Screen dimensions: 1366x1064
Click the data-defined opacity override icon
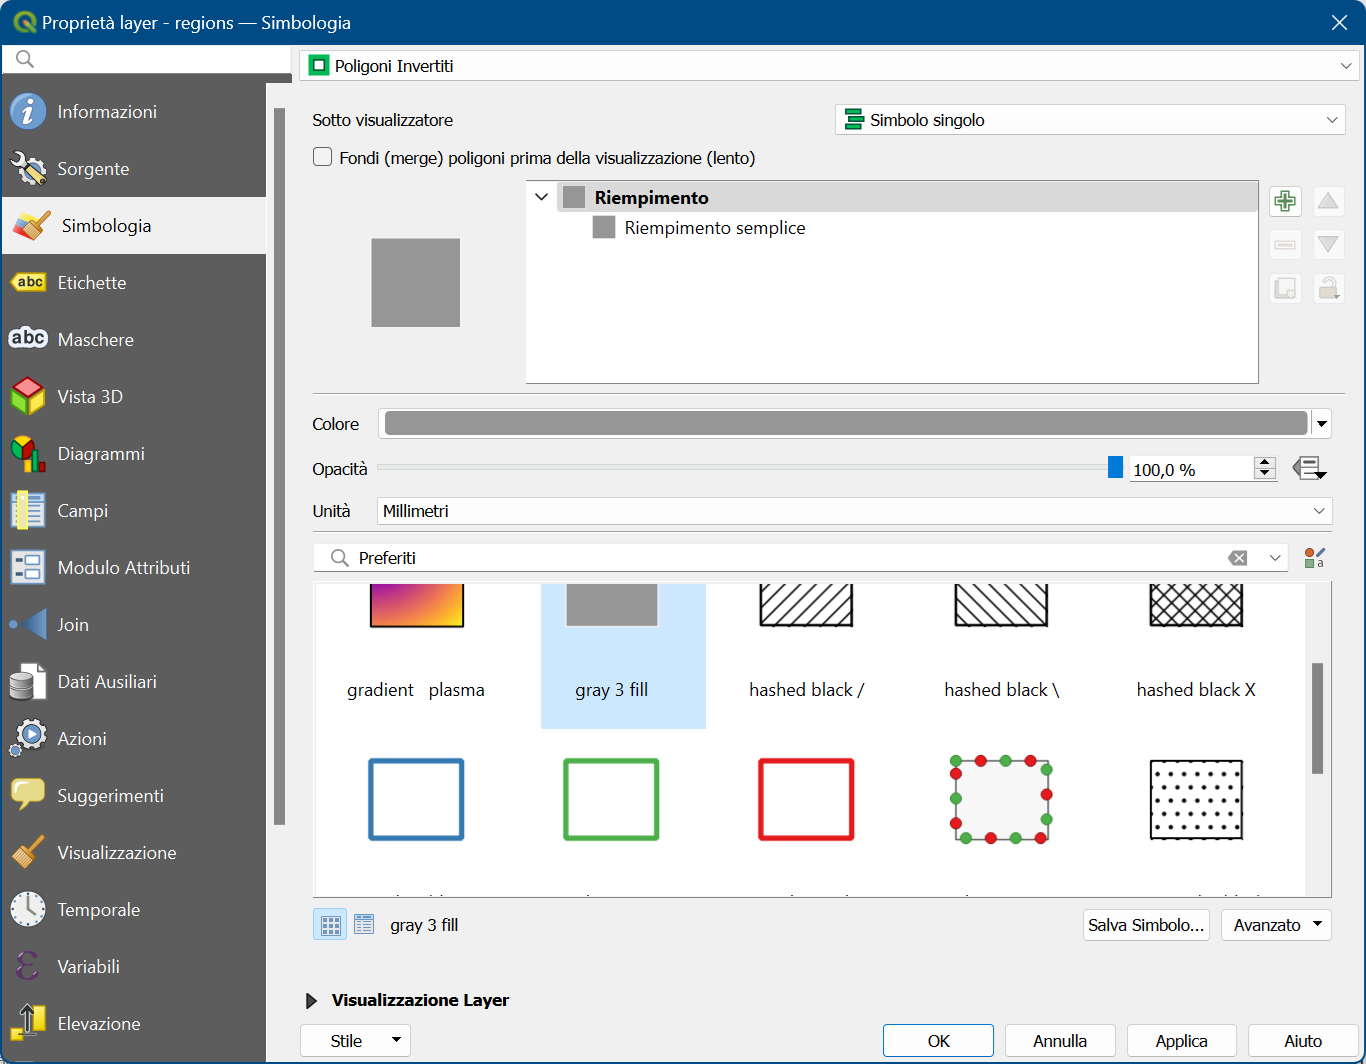tap(1309, 468)
